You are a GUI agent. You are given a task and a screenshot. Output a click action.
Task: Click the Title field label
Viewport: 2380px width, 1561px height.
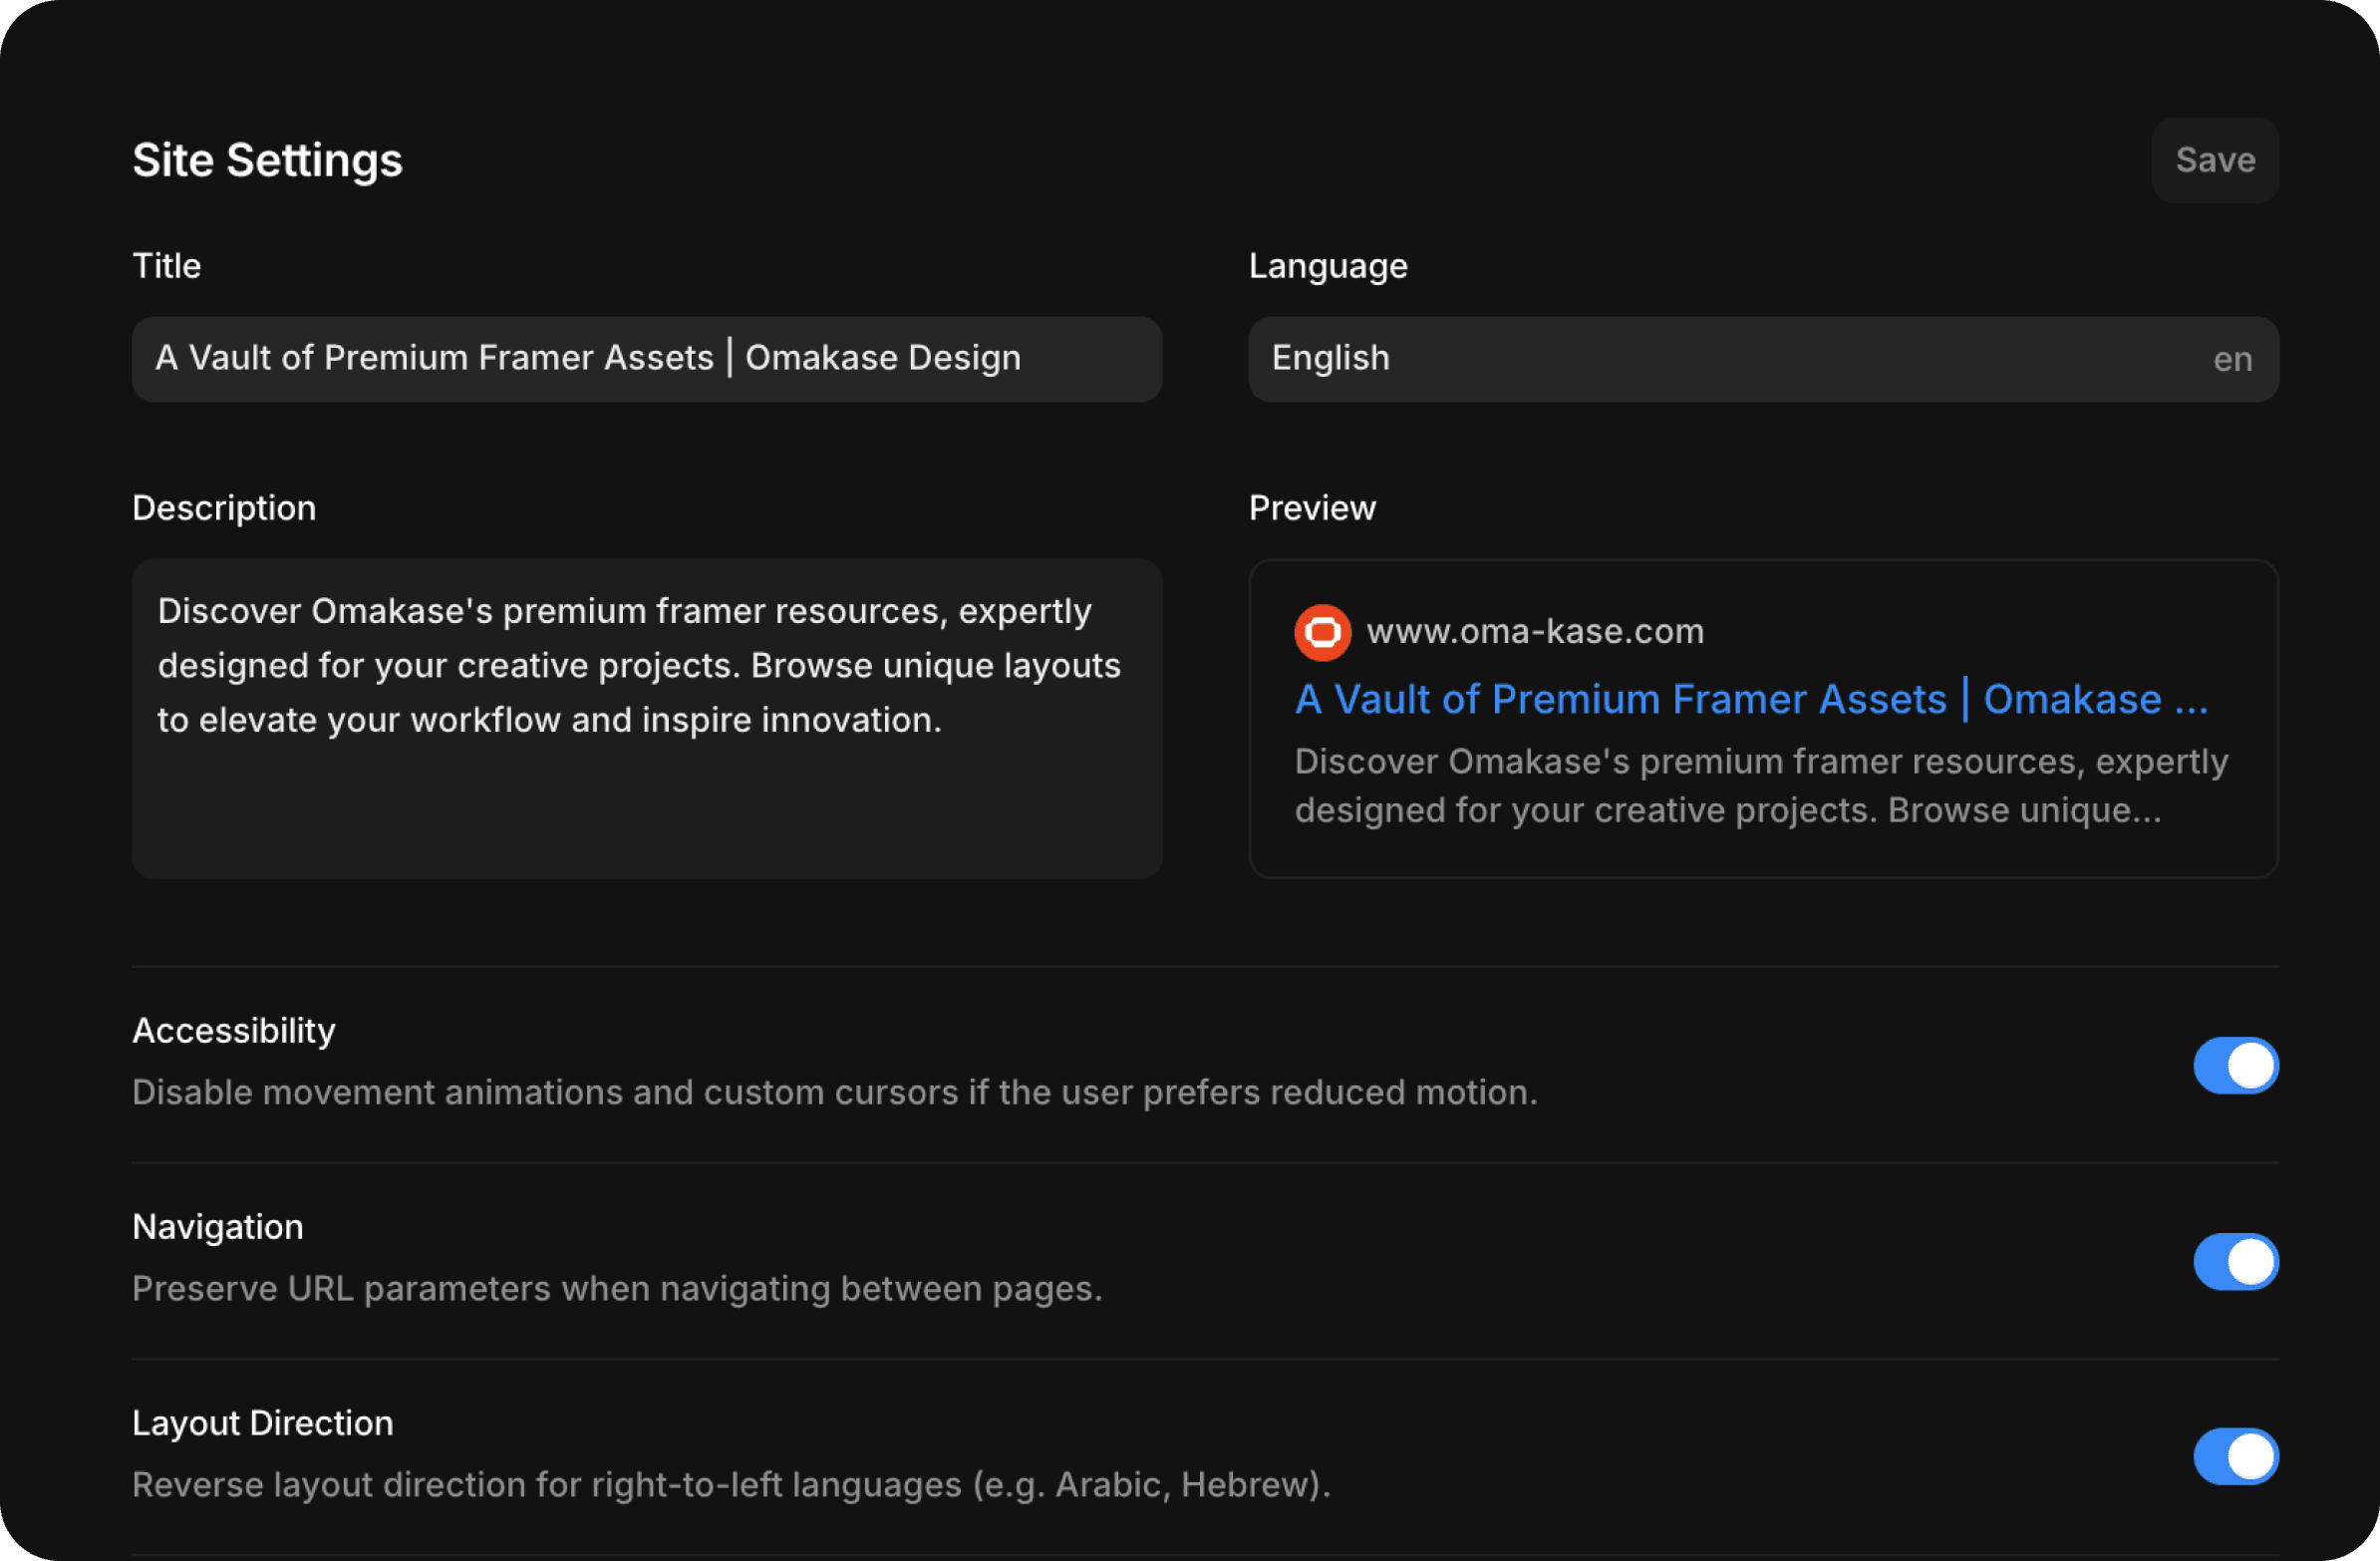[165, 265]
